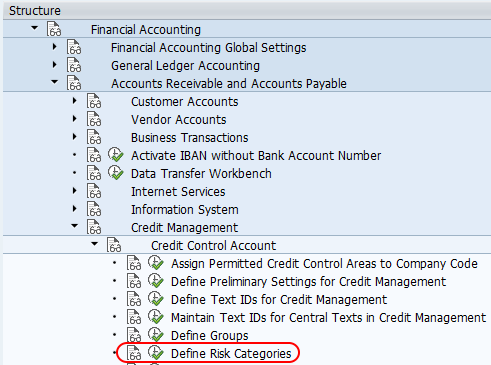Screen dimensions: 491x365
Task: Expand Financial Accounting Global Settings node
Action: (x=55, y=47)
